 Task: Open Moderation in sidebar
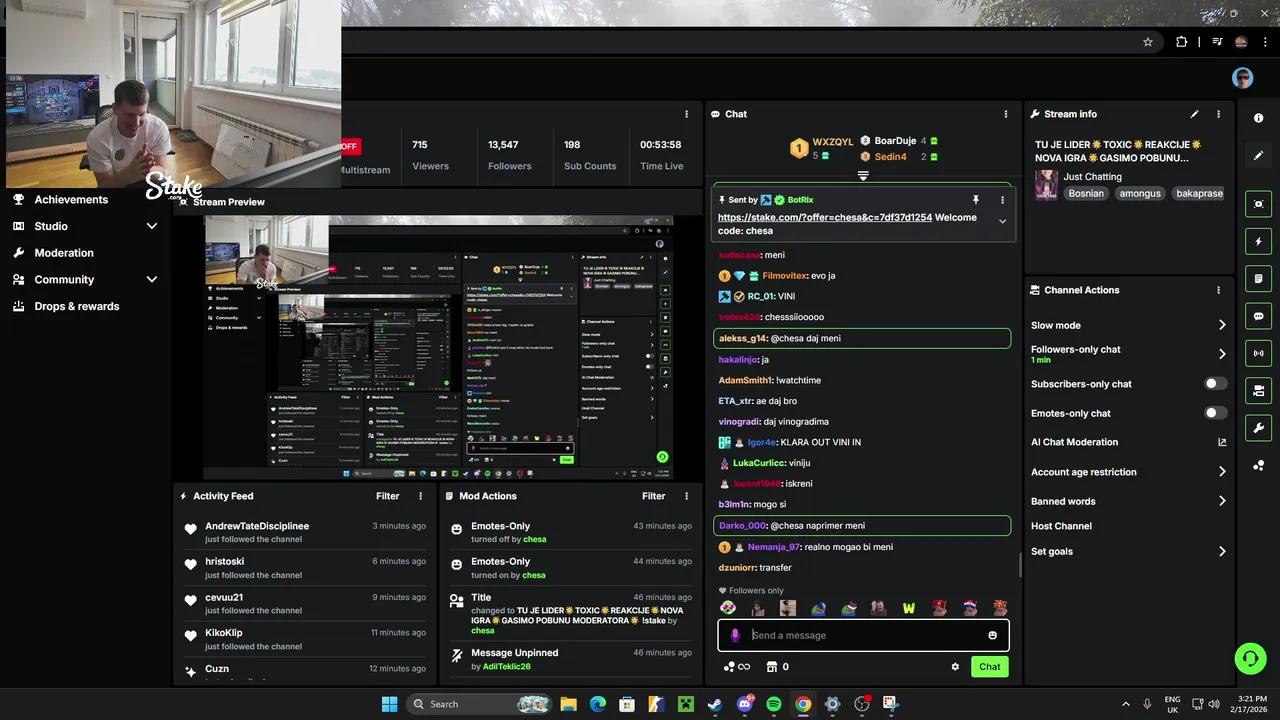click(x=64, y=253)
